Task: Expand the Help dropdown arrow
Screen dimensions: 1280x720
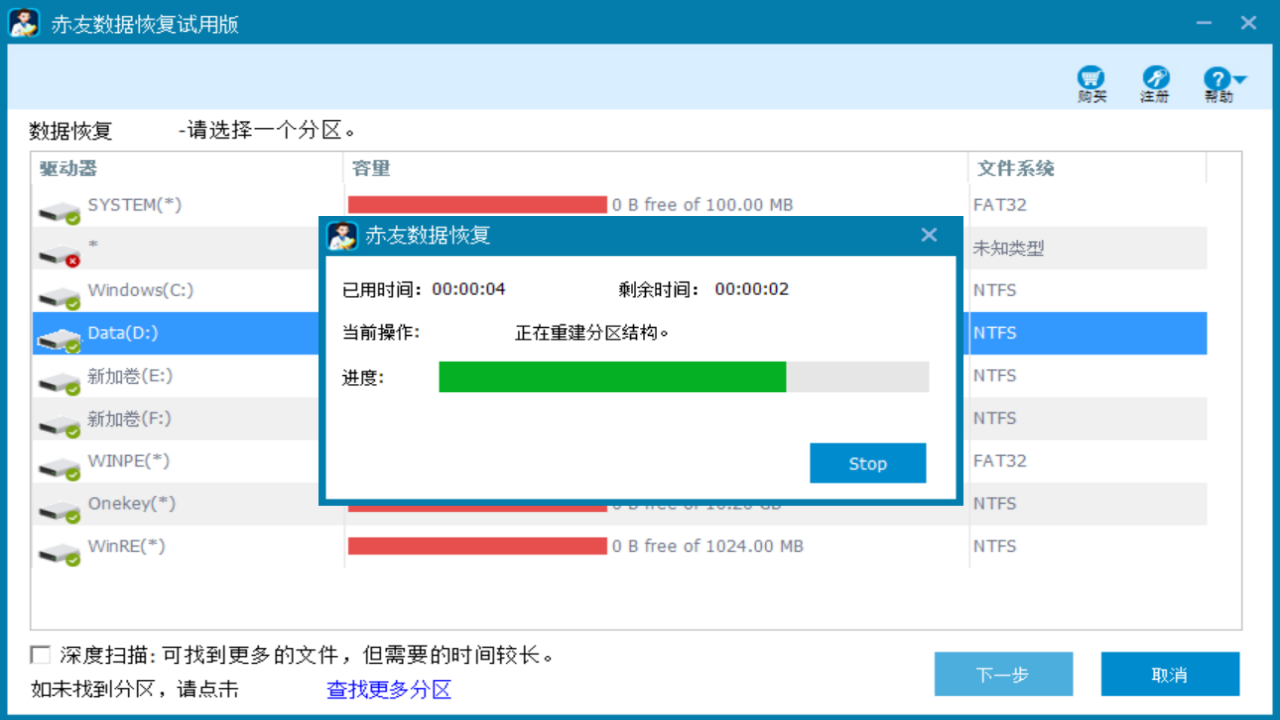Action: 1240,80
